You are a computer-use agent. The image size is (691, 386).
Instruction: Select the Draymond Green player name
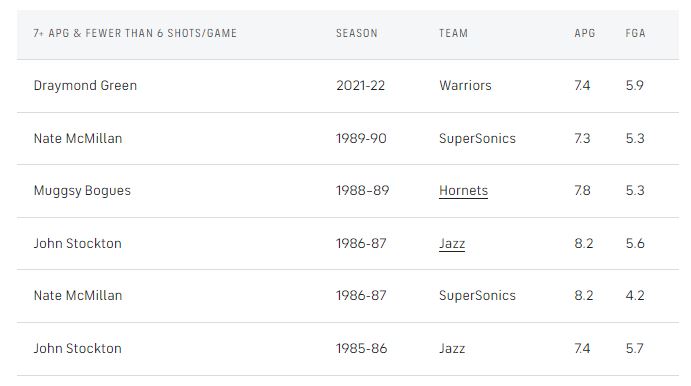click(85, 85)
